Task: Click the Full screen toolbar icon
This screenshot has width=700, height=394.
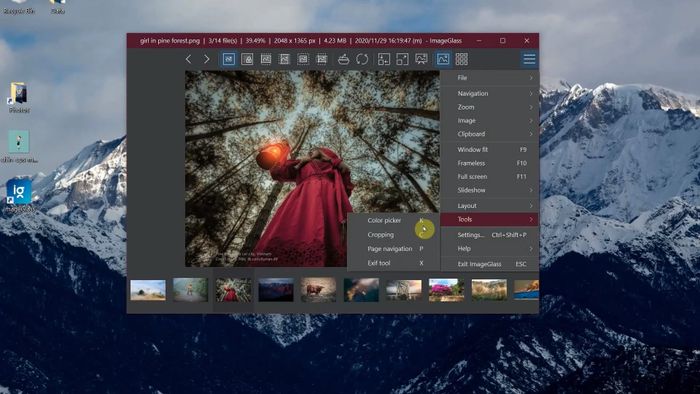Action: tap(402, 59)
